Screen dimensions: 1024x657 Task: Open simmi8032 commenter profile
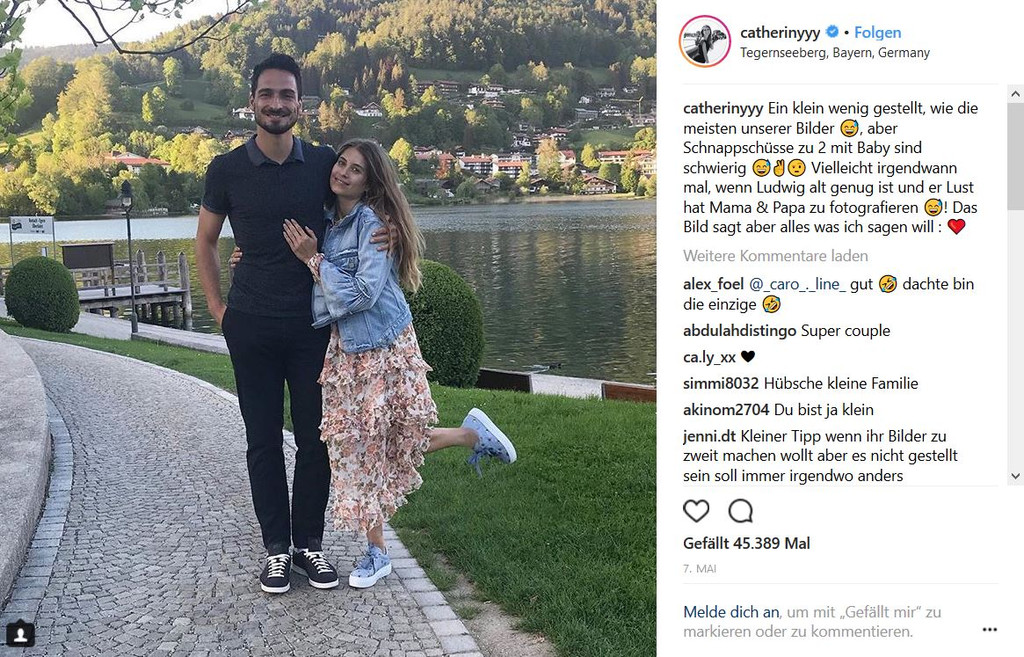[x=721, y=383]
